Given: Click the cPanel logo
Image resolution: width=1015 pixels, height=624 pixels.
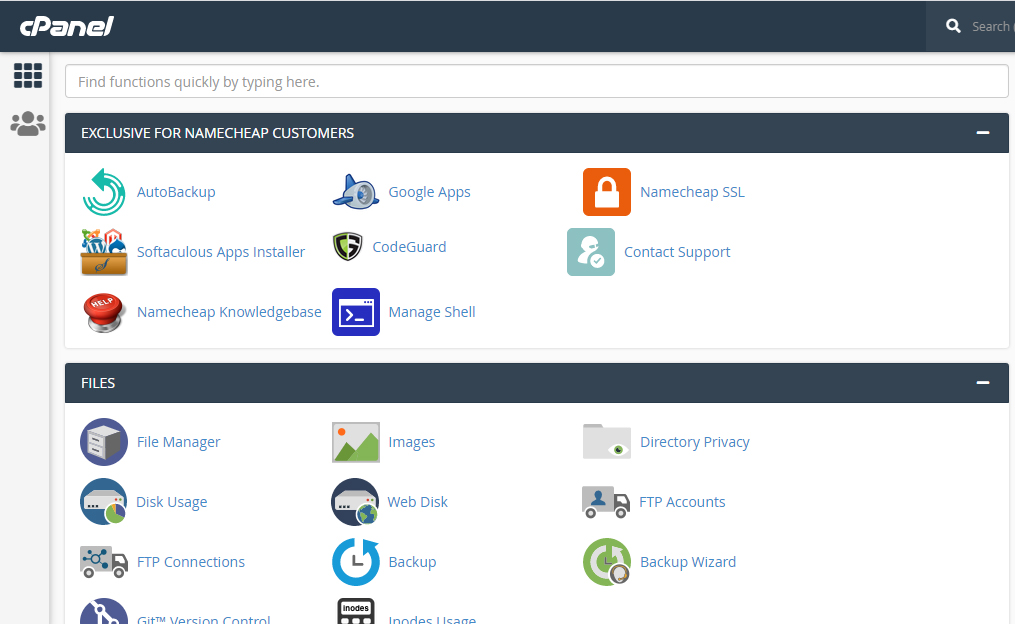Looking at the screenshot, I should tap(67, 26).
